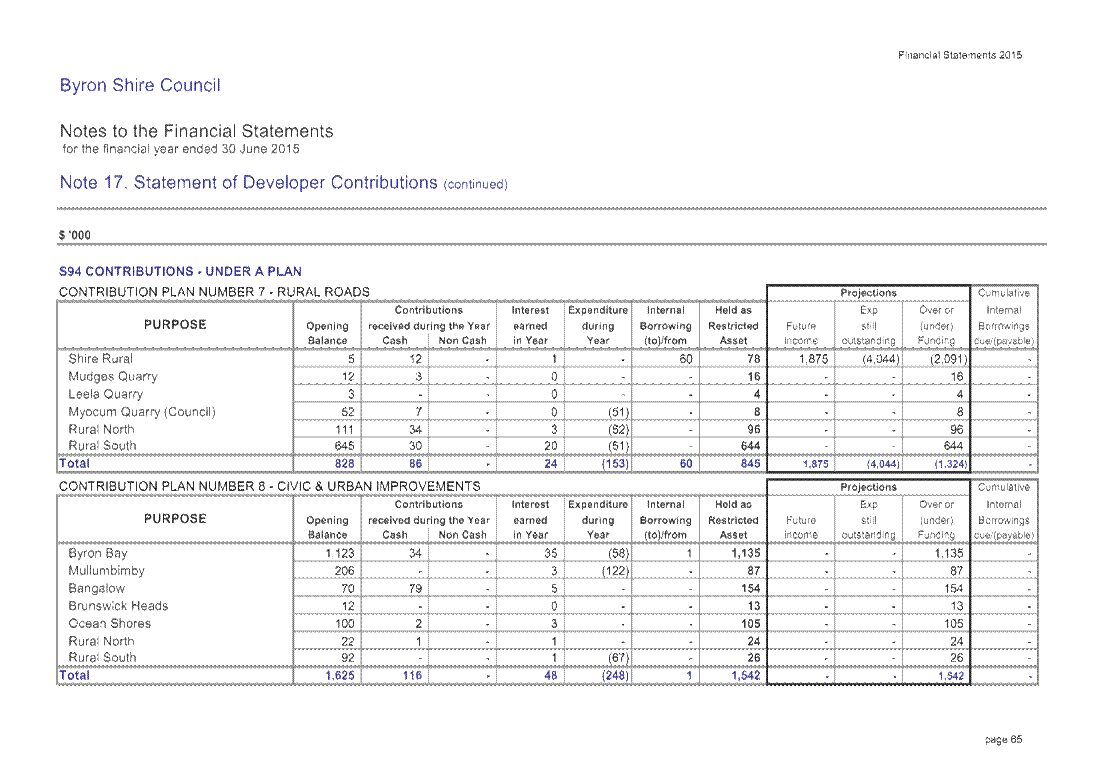Viewport: 1094px width, 774px height.
Task: Click the 'Byron Shire Council' heading
Action: [x=140, y=85]
